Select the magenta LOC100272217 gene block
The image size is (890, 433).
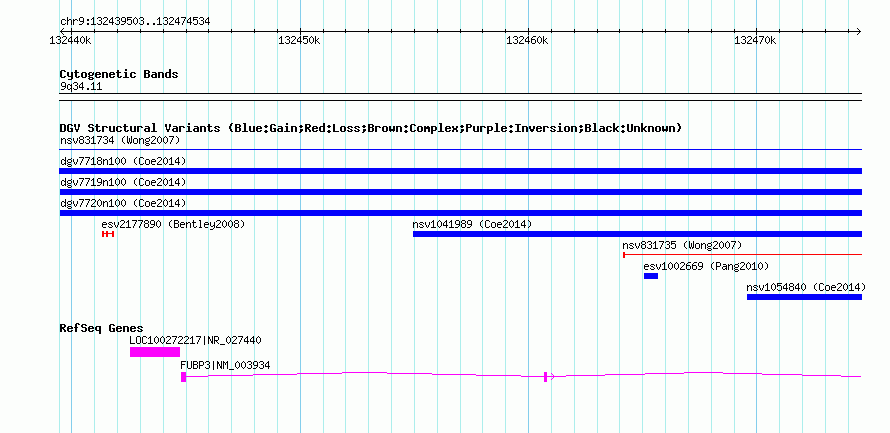154,352
